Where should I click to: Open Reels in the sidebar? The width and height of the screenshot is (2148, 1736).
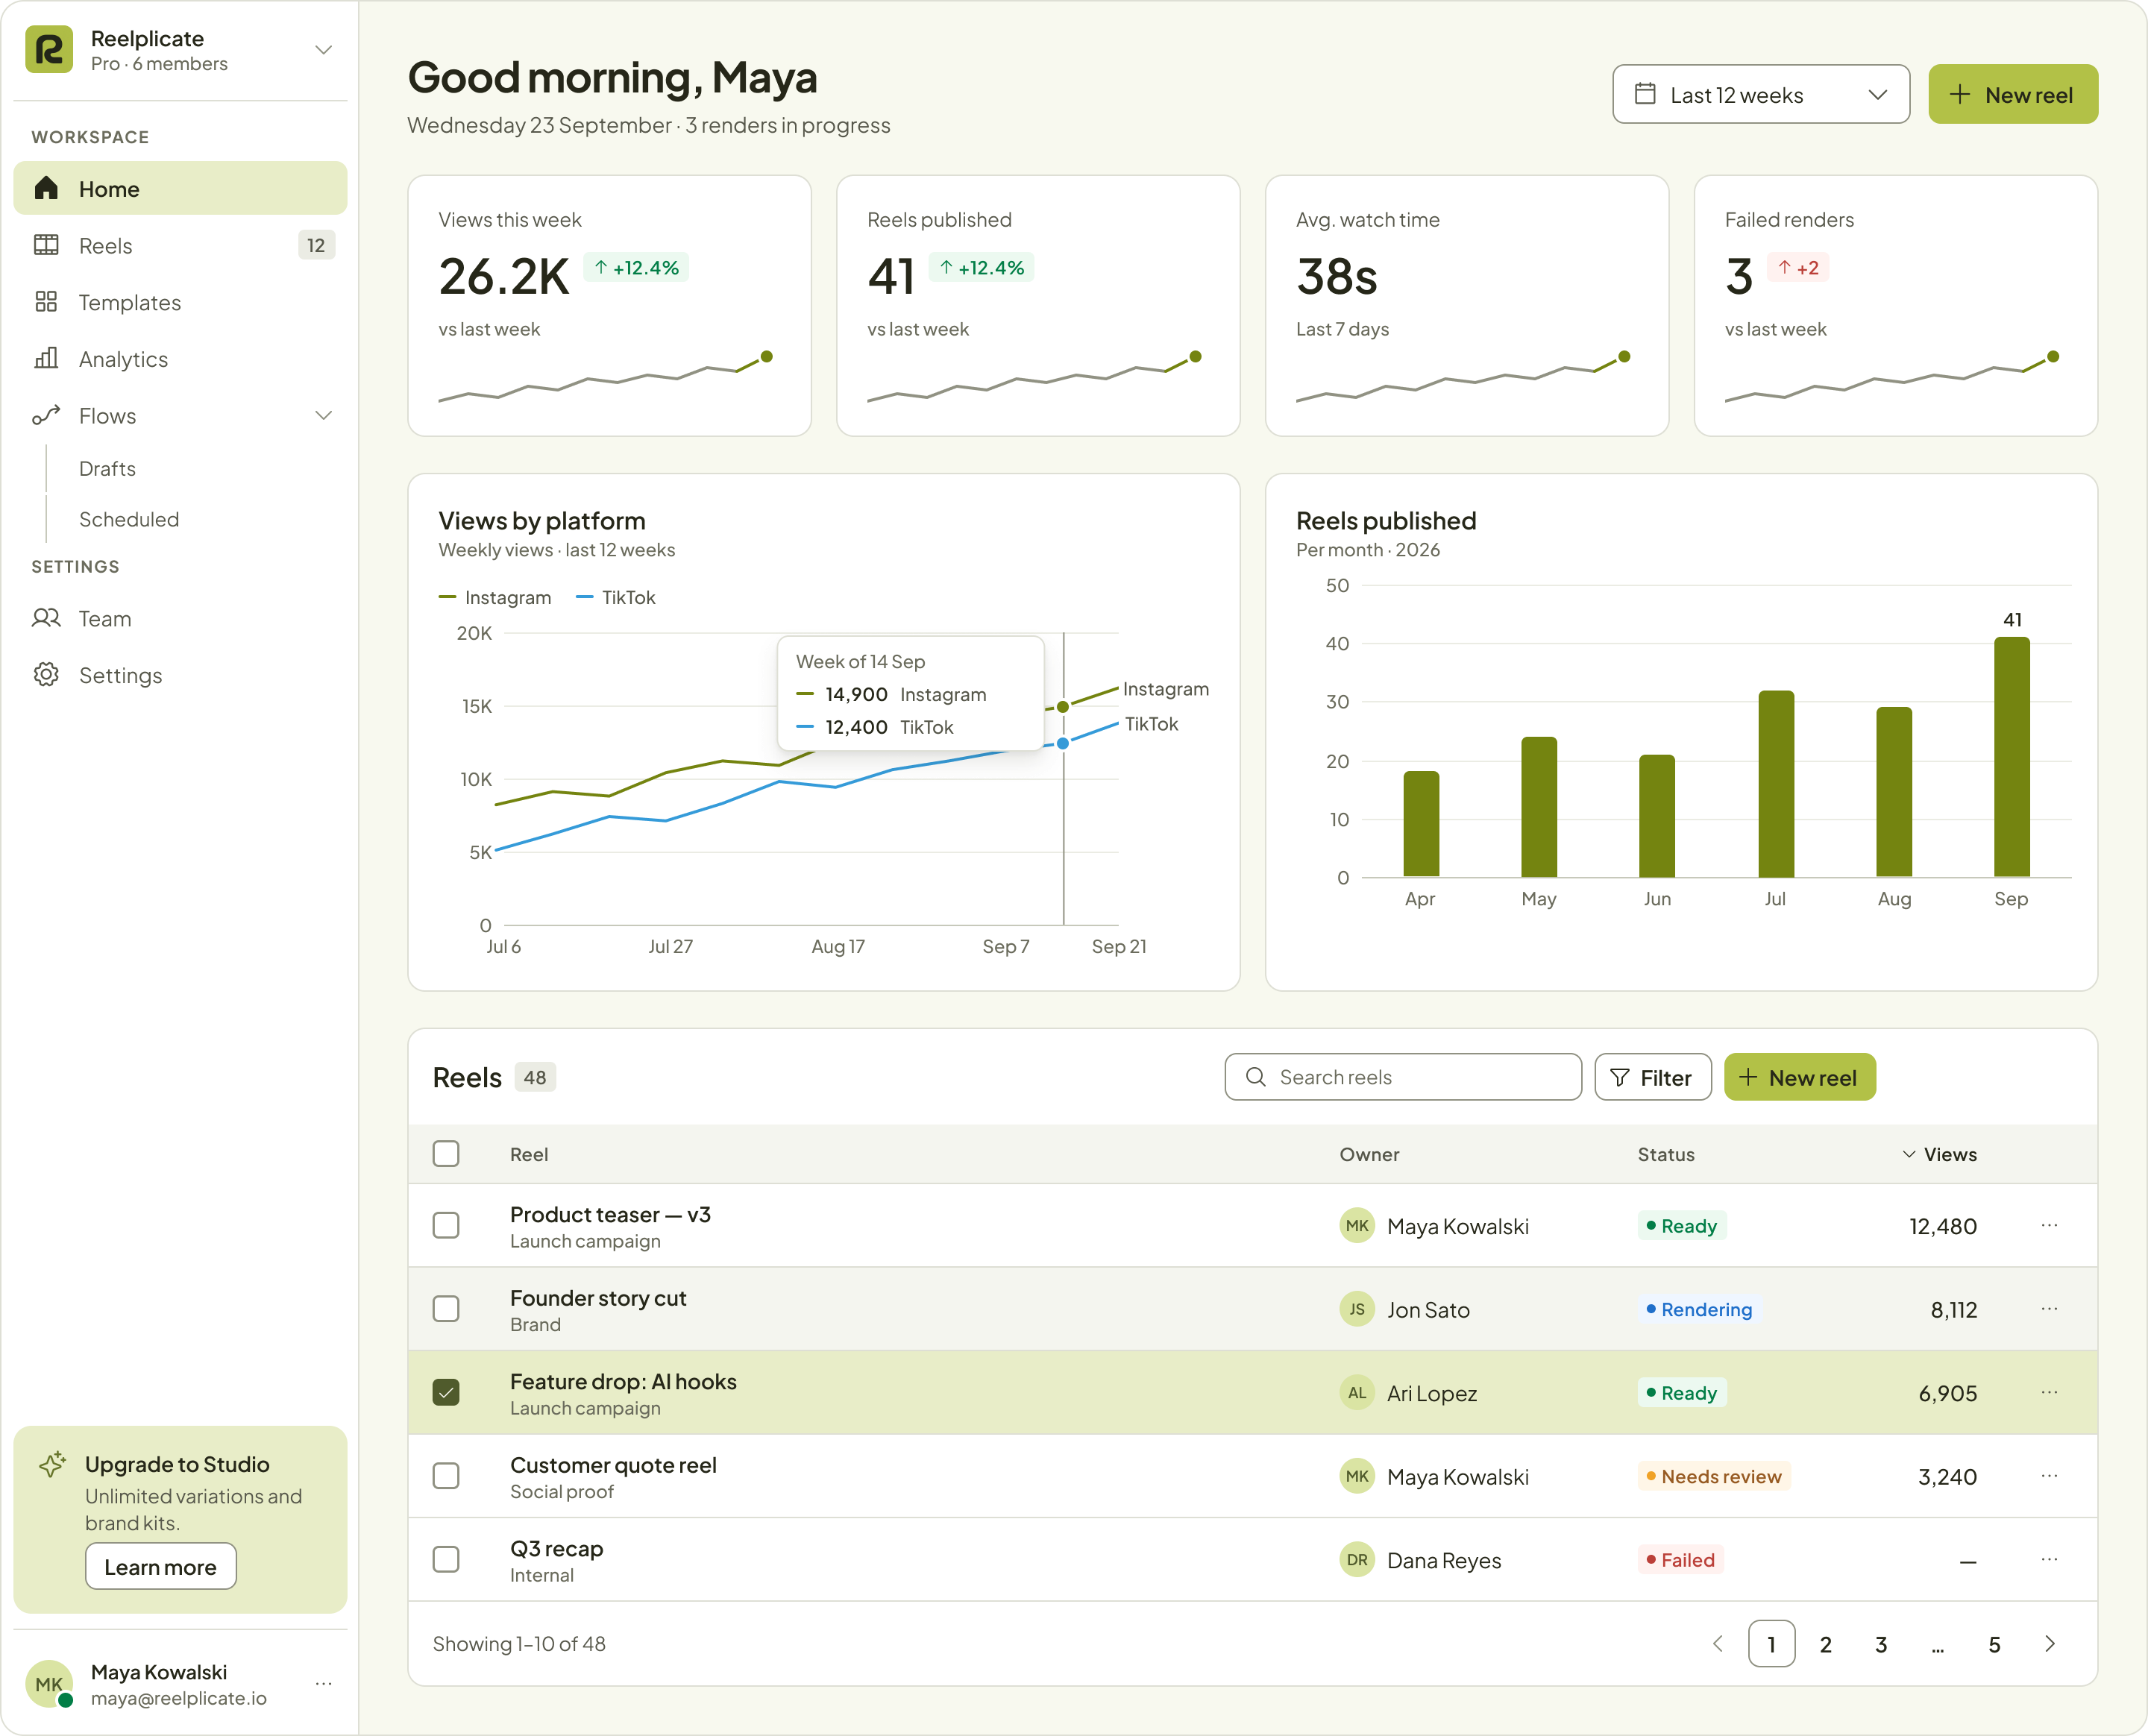point(180,245)
